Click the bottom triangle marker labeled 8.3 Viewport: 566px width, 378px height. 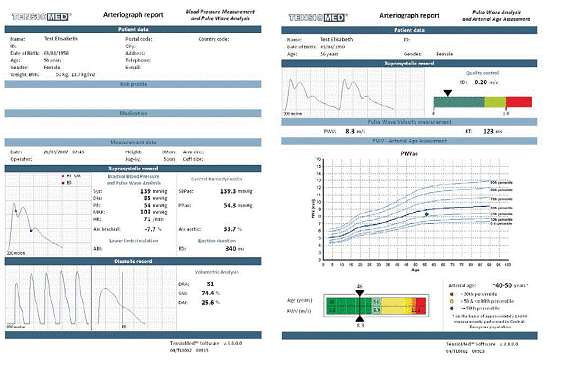tap(360, 318)
